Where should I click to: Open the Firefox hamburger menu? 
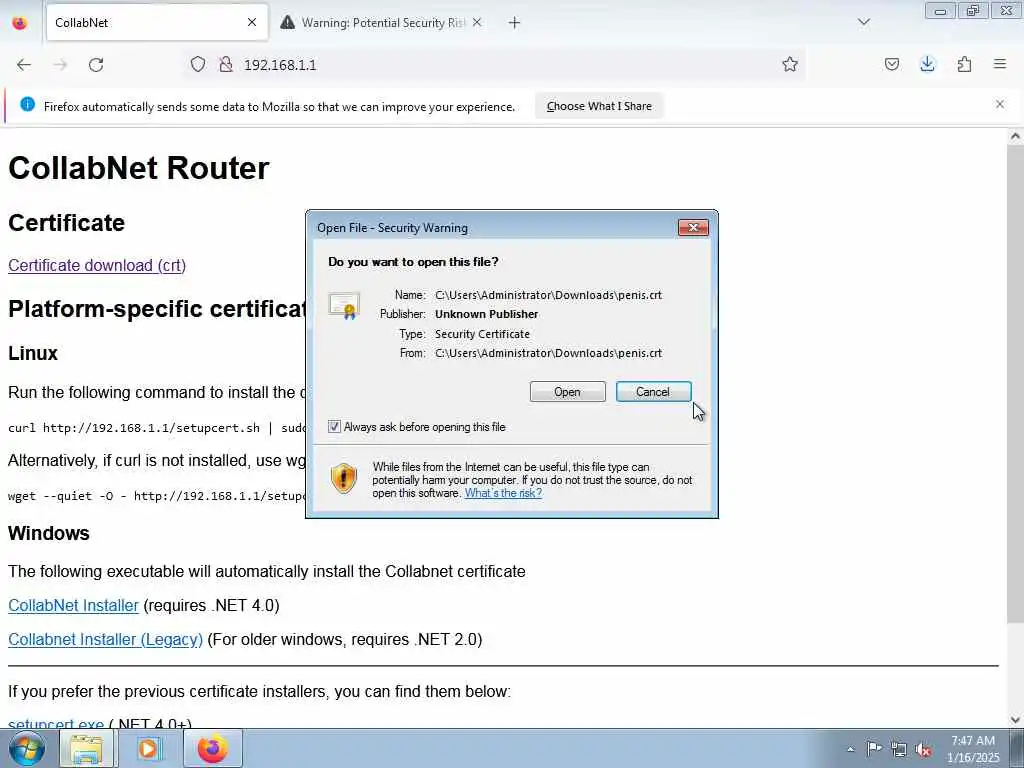click(999, 64)
